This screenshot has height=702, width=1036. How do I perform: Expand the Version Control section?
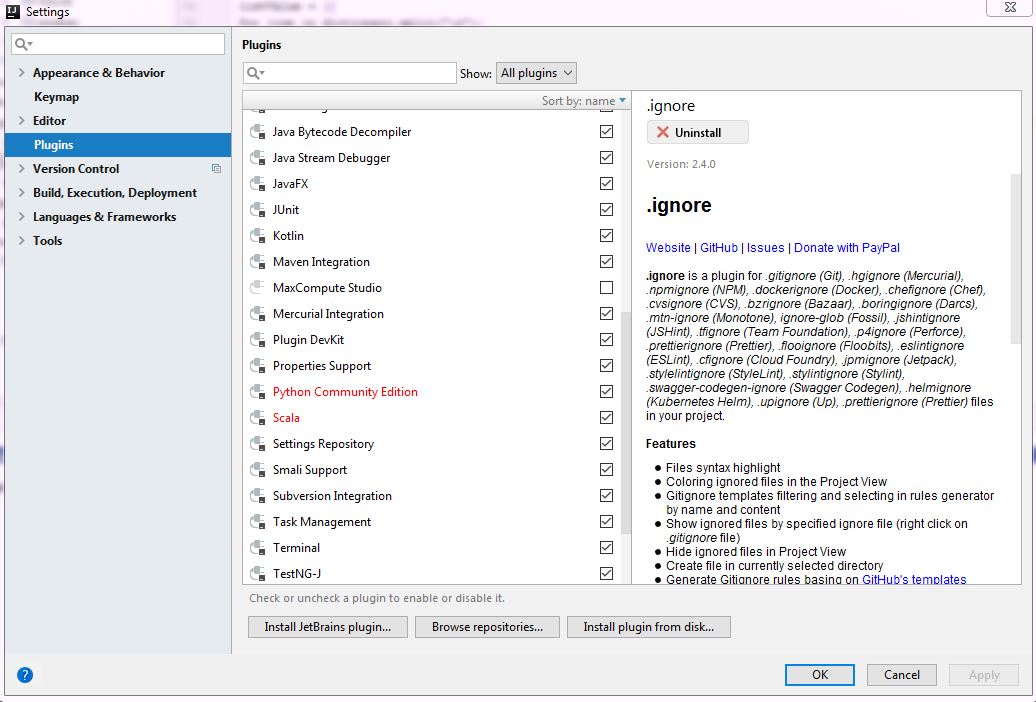click(x=22, y=169)
